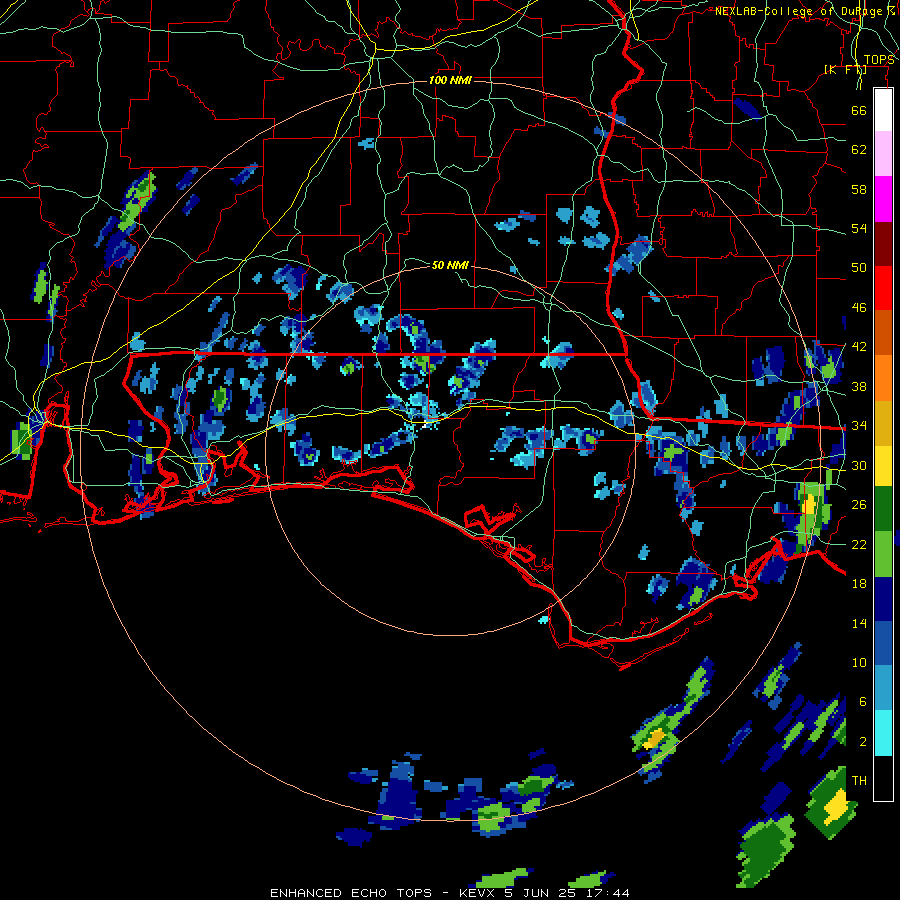Viewport: 900px width, 900px height.
Task: Click the 30 legend value
Action: pos(859,465)
